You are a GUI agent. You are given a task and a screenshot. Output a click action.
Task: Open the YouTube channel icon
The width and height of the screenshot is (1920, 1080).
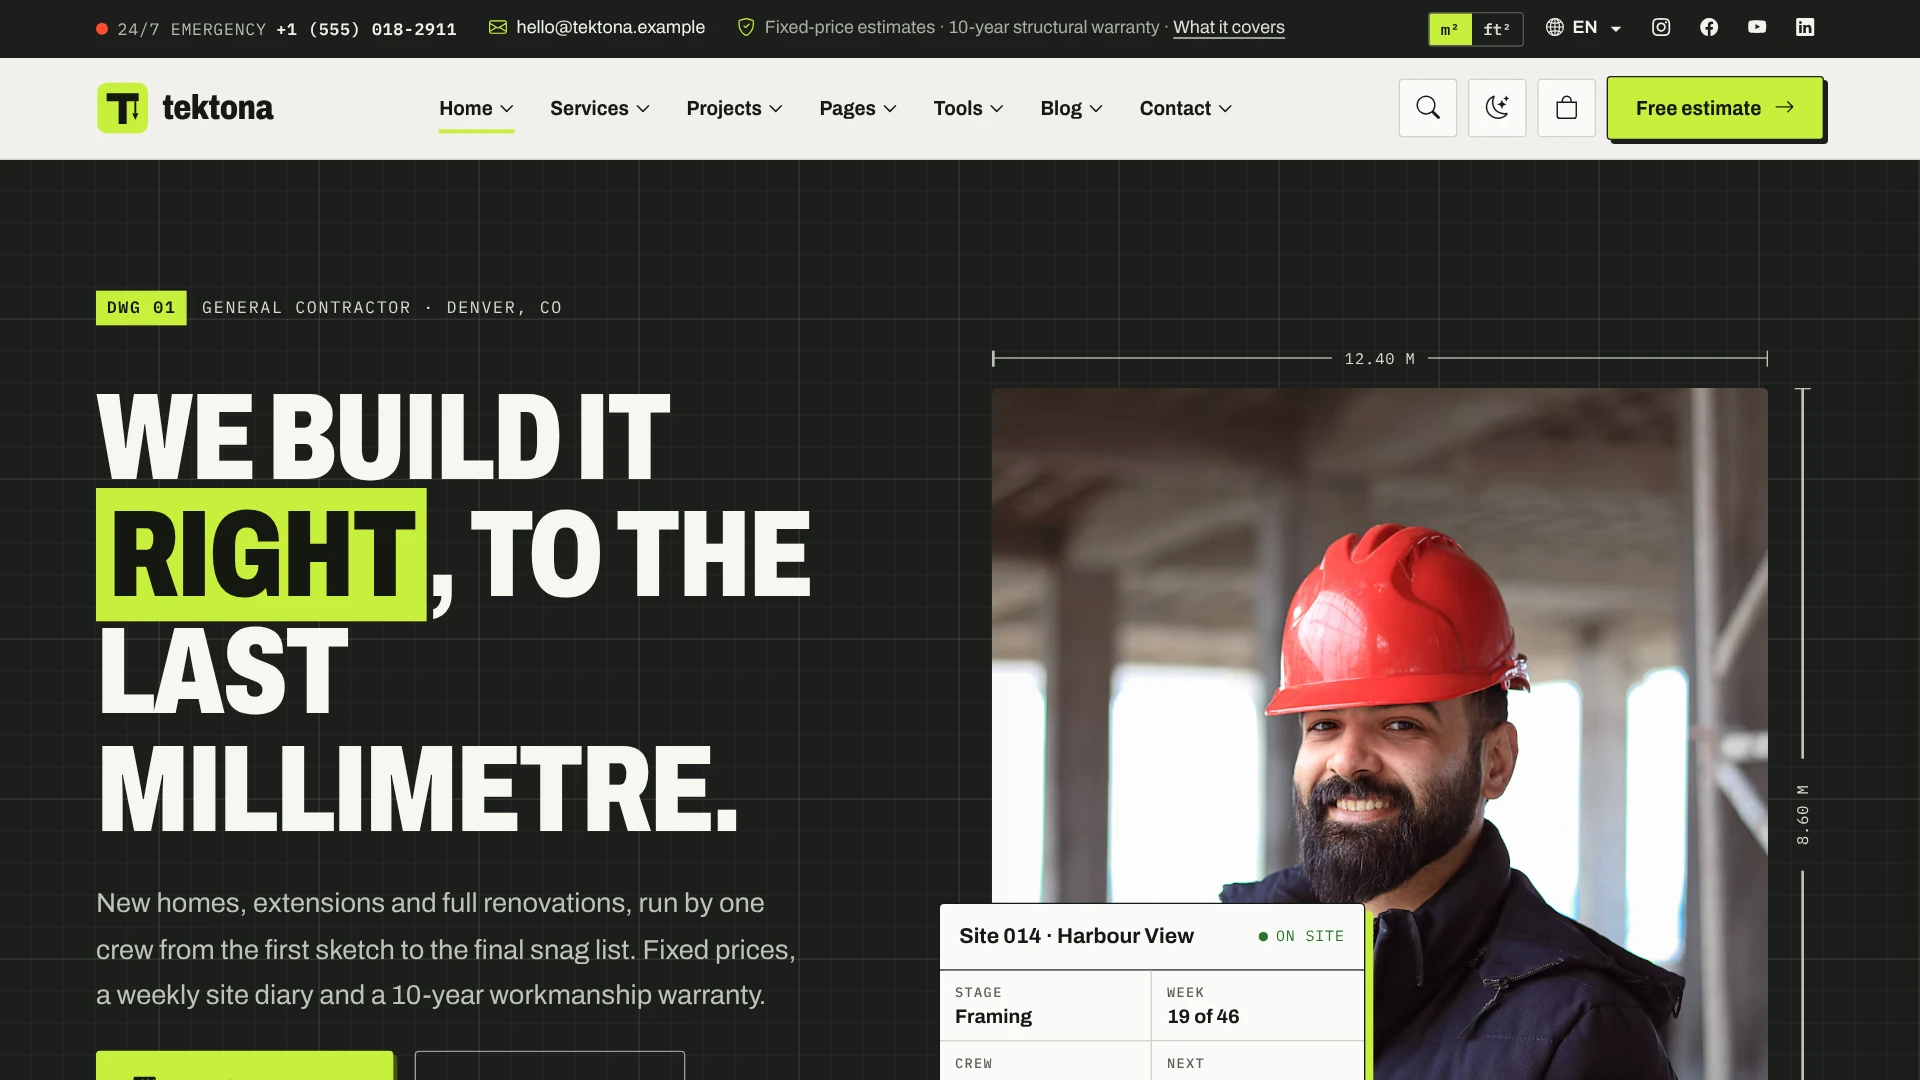point(1757,27)
